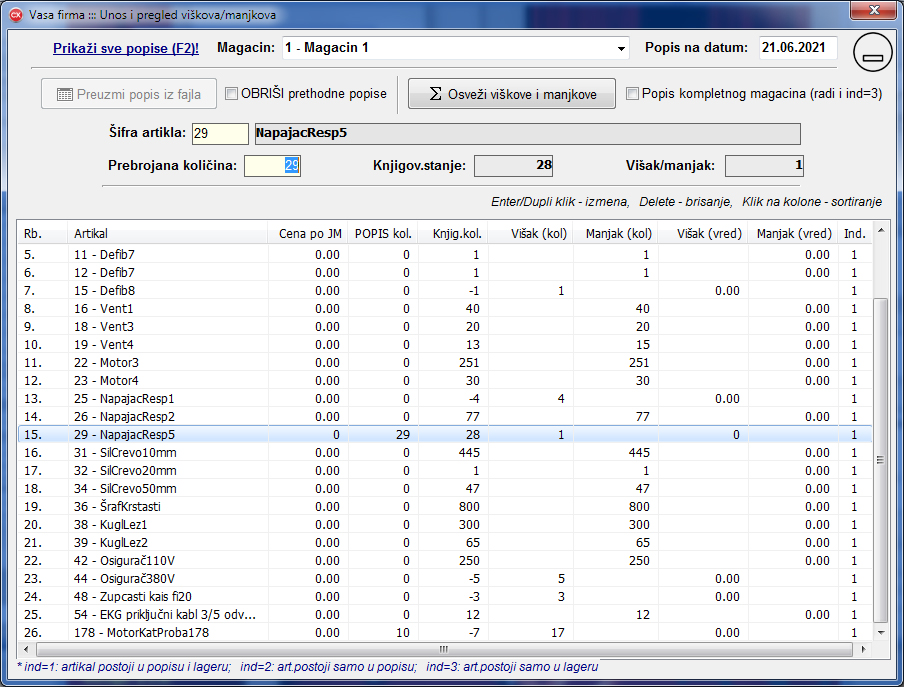Click Osveži viškove i manjkove button
This screenshot has height=687, width=904.
(512, 94)
